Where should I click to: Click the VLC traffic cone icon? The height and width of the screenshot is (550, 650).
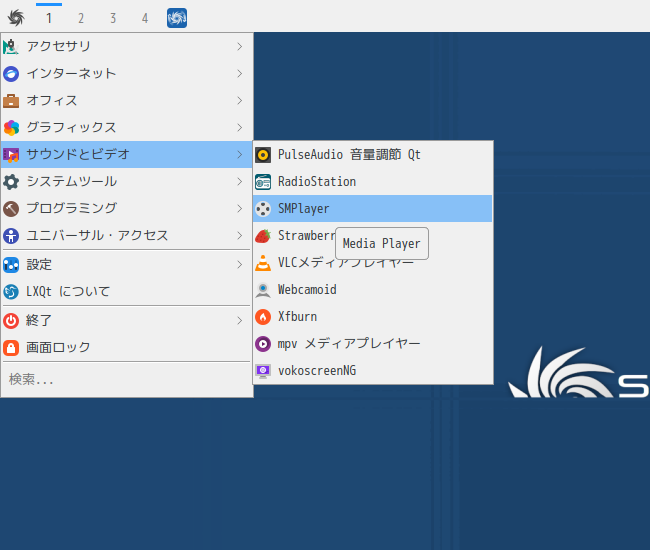pos(263,263)
